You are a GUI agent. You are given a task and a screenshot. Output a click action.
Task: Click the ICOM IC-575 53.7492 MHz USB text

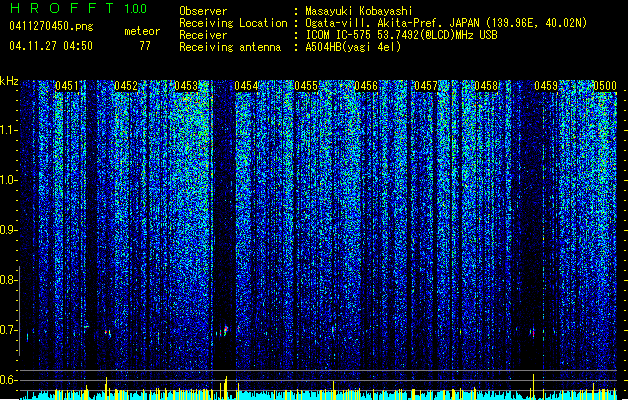click(x=402, y=35)
